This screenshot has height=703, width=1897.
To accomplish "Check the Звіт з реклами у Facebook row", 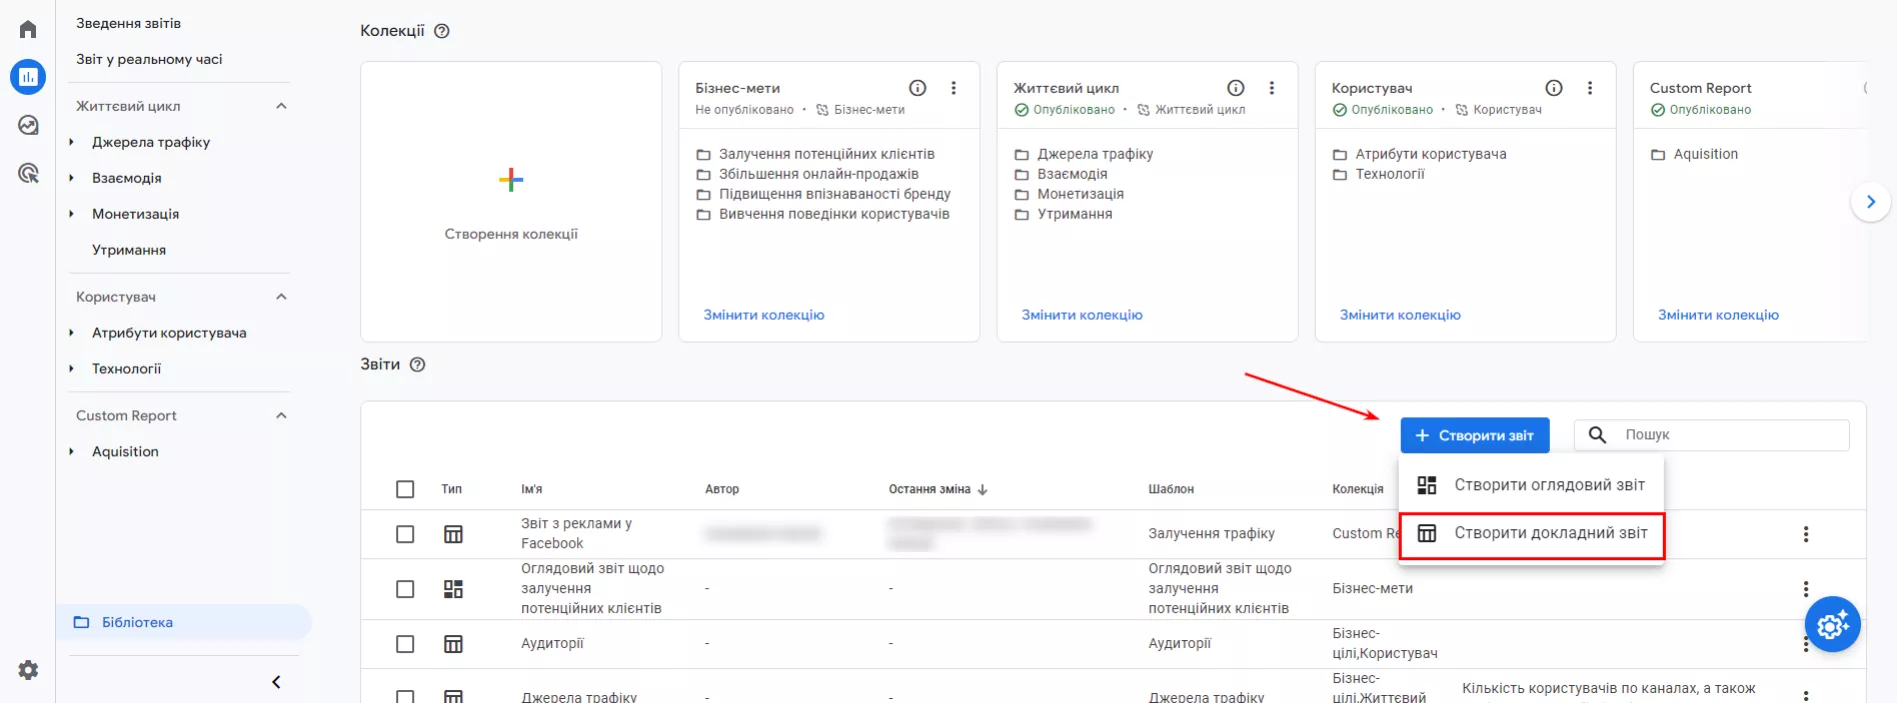I will 405,534.
